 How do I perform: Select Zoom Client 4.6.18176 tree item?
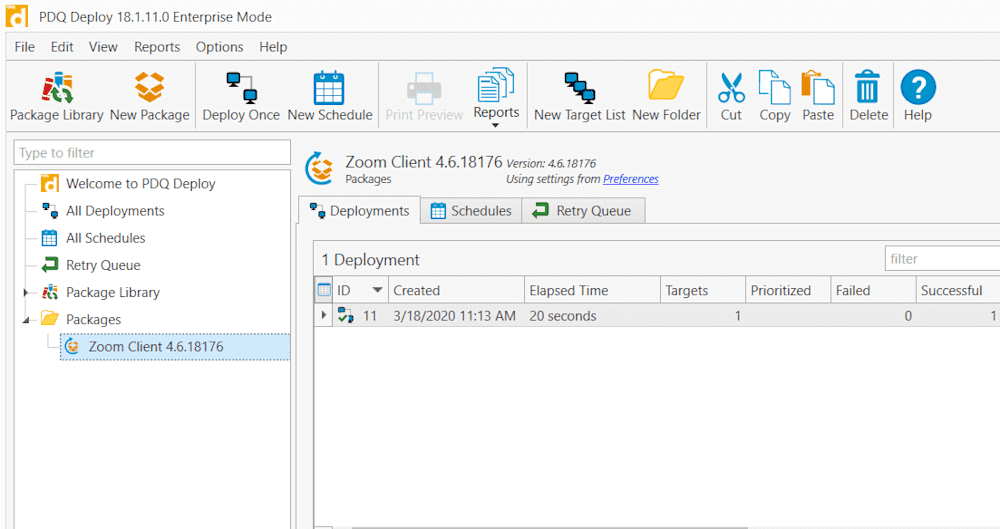click(x=175, y=346)
